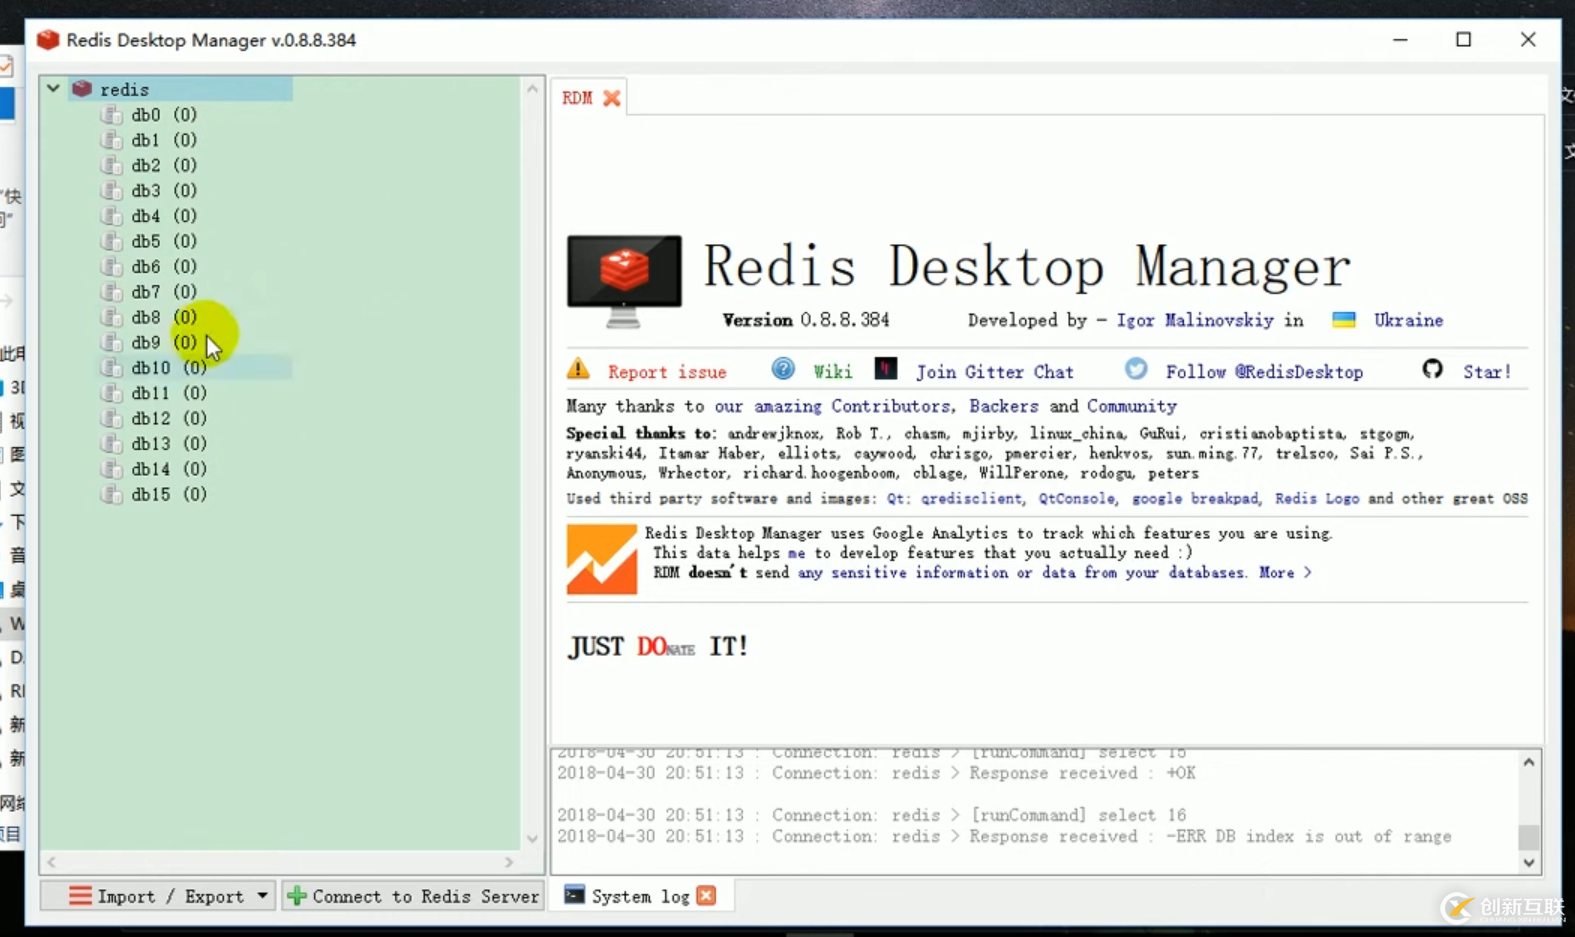Click the Wiki help icon
This screenshot has height=937, width=1575.
783,369
